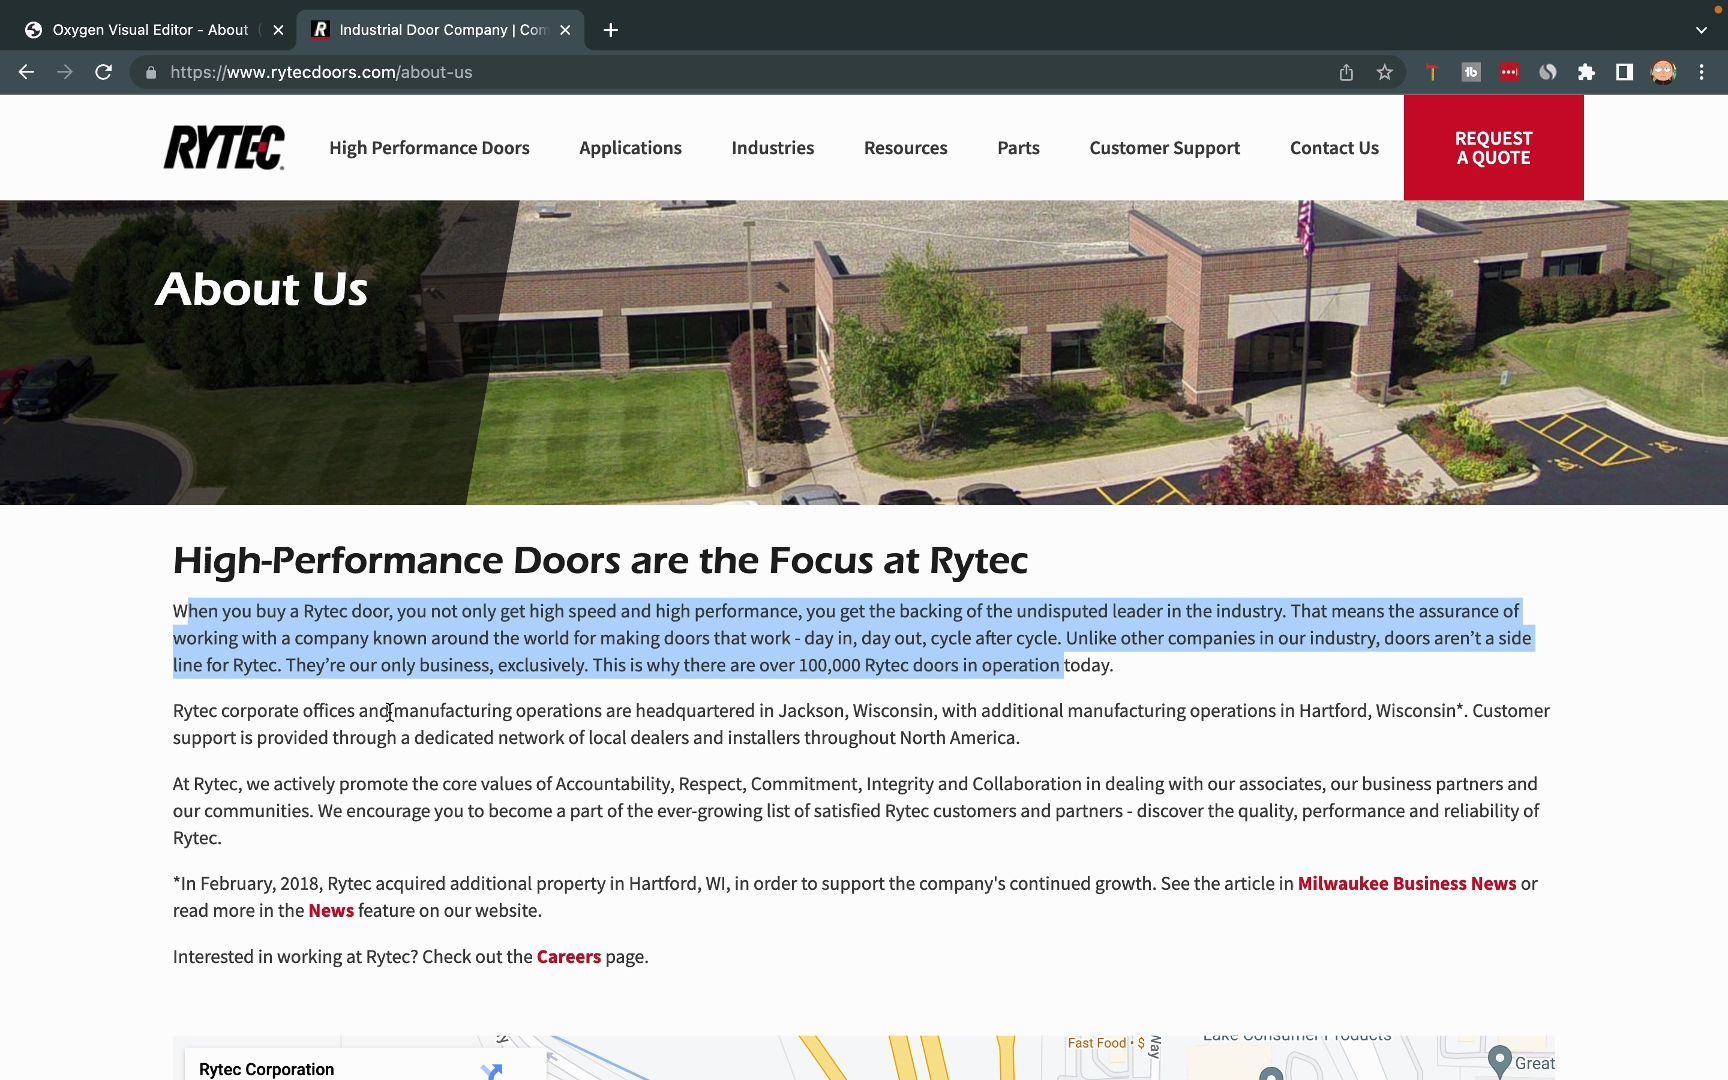The image size is (1728, 1080).
Task: Bookmark this page with star icon
Action: coord(1384,72)
